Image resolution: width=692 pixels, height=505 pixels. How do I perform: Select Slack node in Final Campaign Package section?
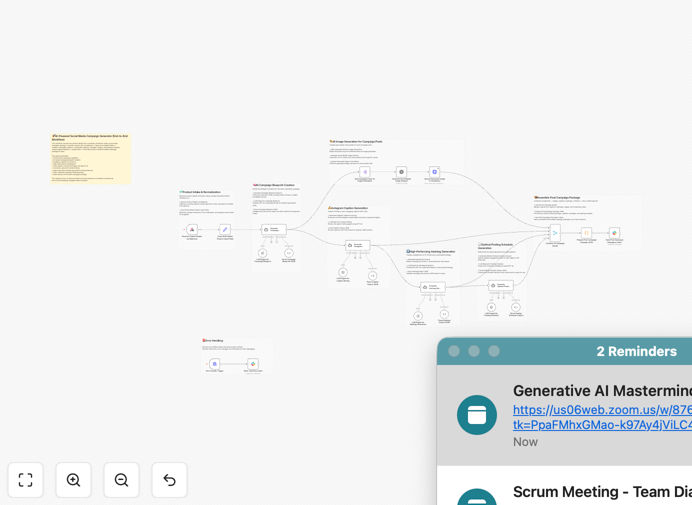(614, 233)
